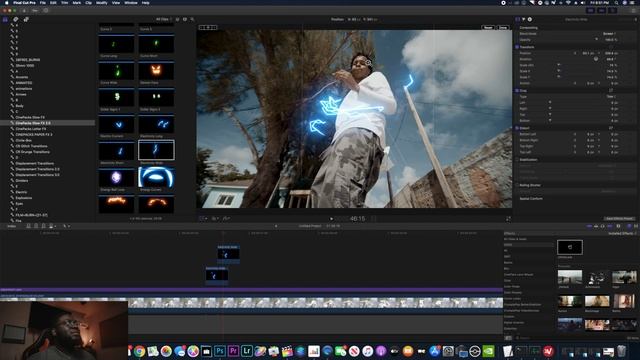Viewport: 640px width, 360px height.
Task: Open the photos and audio sidebar icon
Action: coord(16,19)
